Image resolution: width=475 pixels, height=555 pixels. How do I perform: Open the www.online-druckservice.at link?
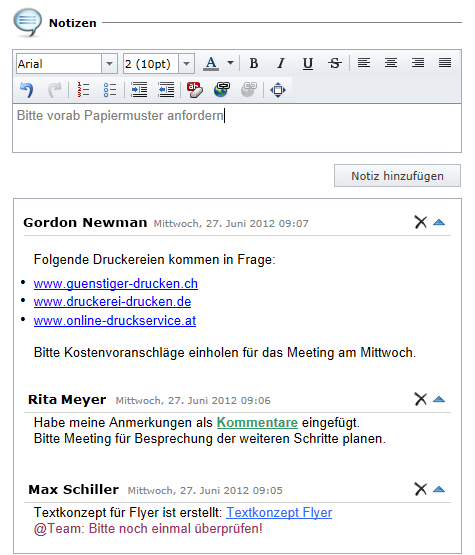(x=115, y=320)
